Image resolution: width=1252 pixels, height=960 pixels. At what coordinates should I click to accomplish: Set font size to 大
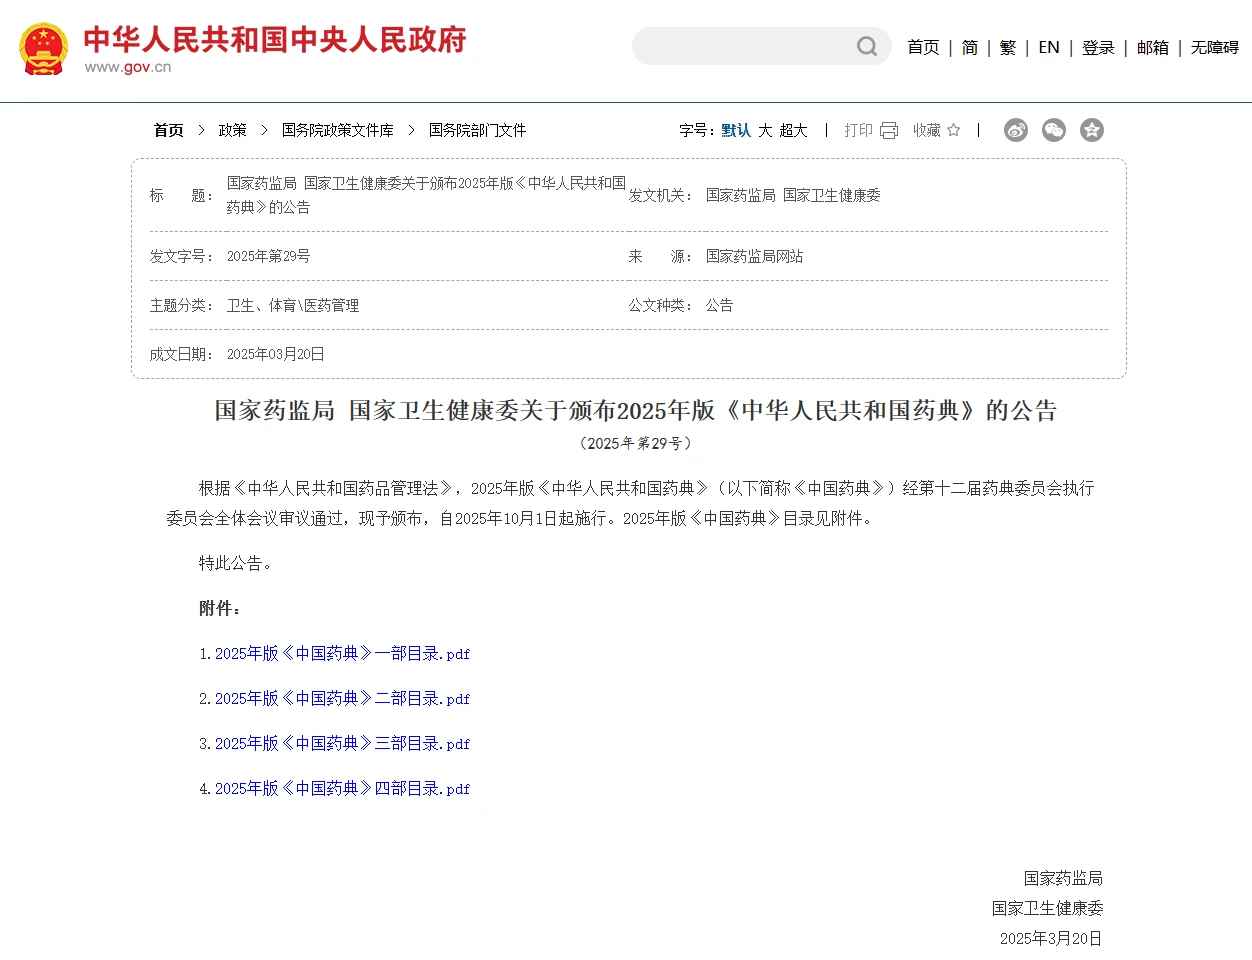765,130
